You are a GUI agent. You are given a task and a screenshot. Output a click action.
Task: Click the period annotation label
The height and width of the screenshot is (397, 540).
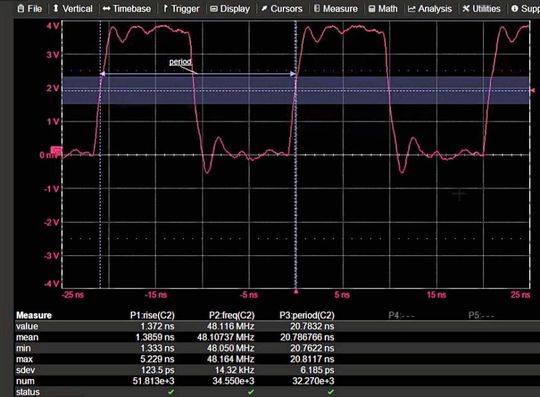(x=180, y=62)
